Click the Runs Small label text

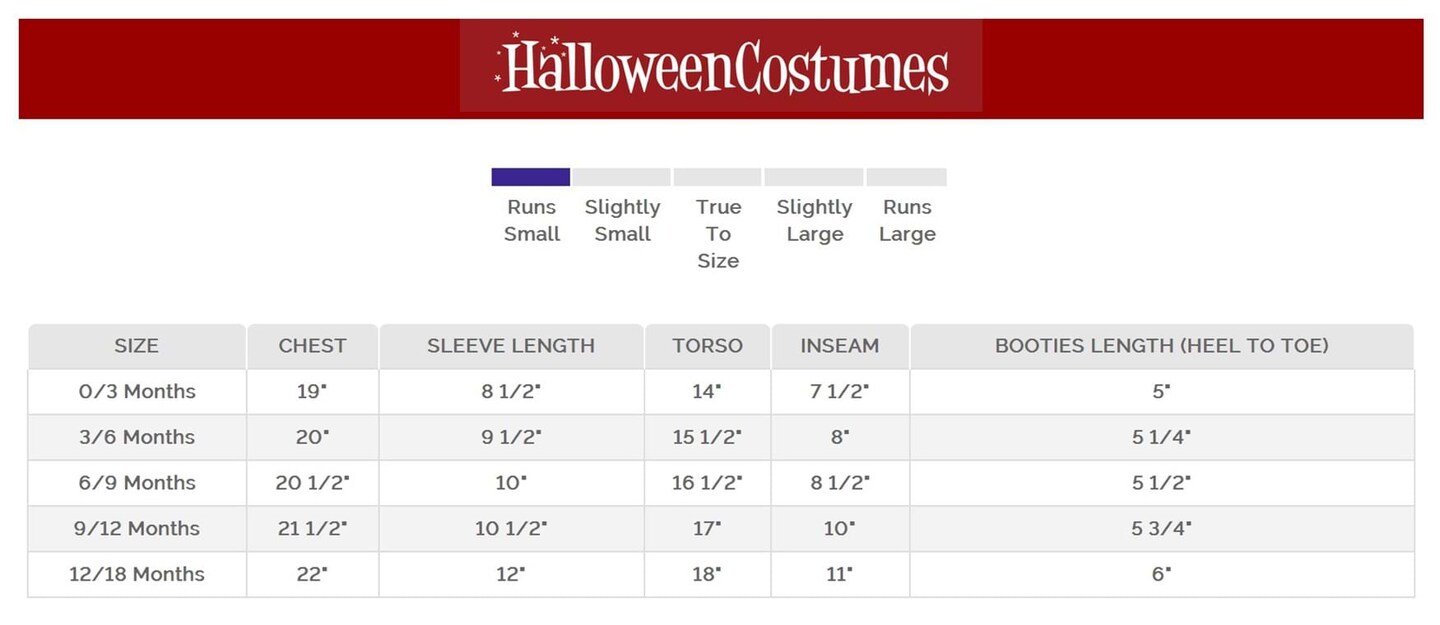coord(532,220)
